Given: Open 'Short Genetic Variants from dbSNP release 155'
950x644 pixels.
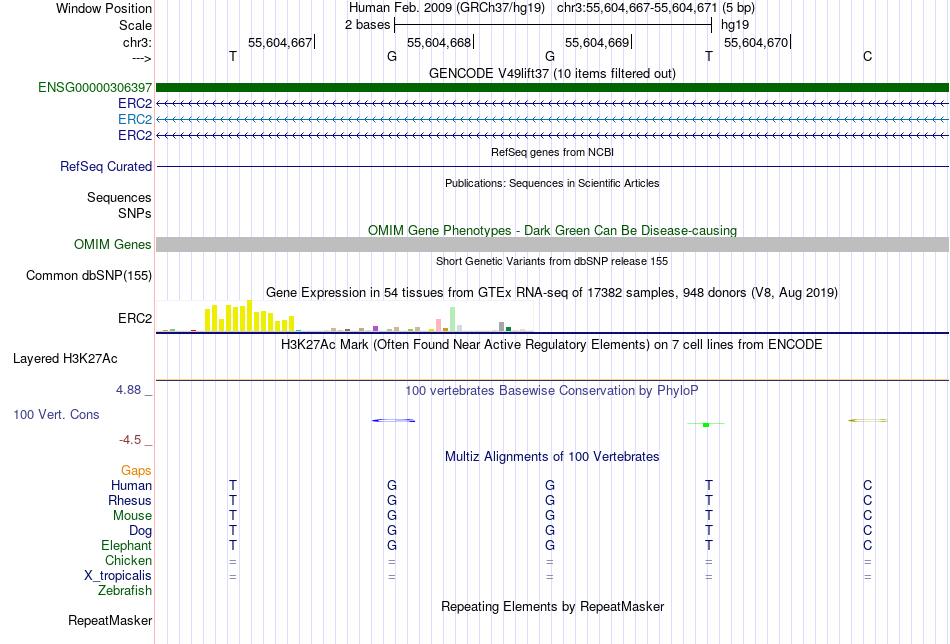Looking at the screenshot, I should [552, 261].
